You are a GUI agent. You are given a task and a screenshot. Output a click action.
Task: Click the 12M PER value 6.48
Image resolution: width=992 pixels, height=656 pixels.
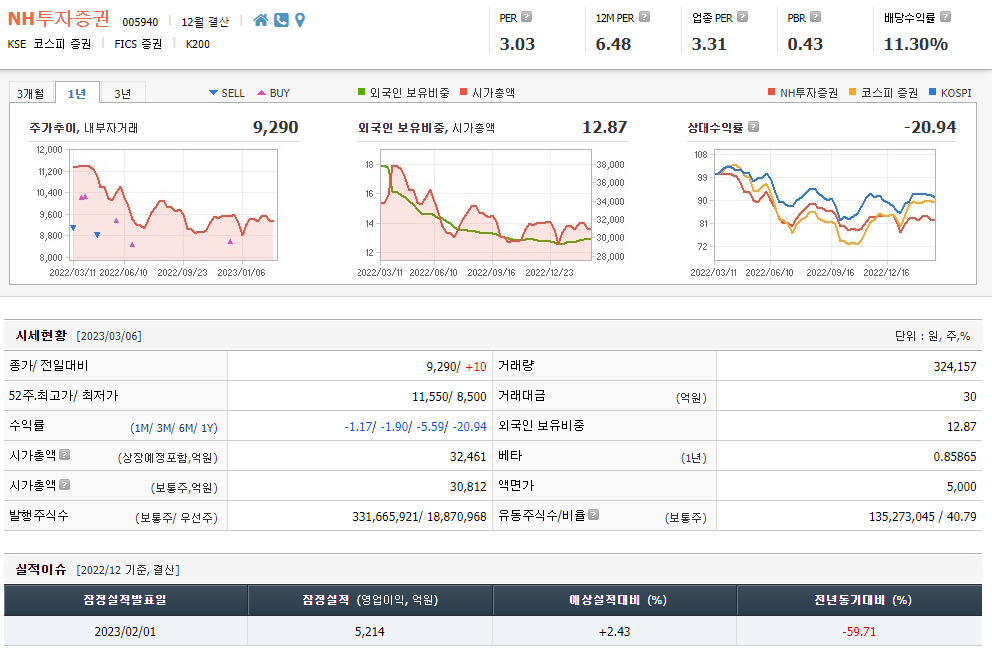(x=613, y=44)
